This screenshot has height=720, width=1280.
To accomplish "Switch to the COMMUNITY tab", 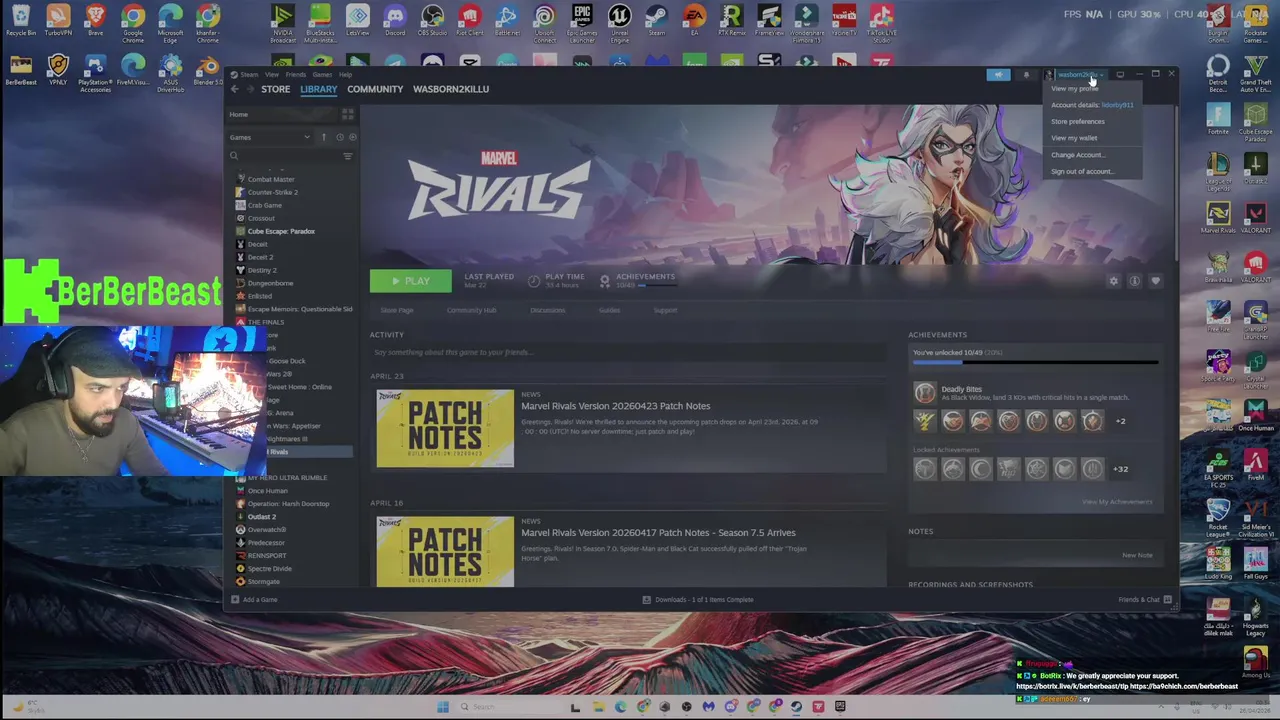I will point(375,89).
